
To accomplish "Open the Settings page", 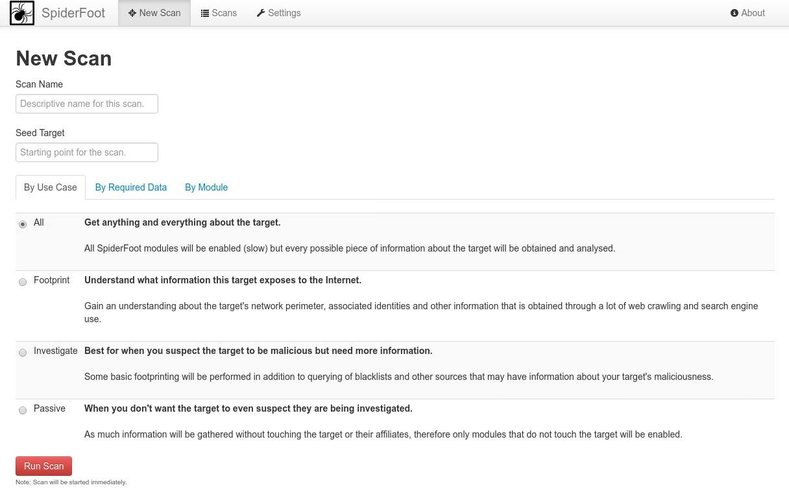I will (x=279, y=13).
